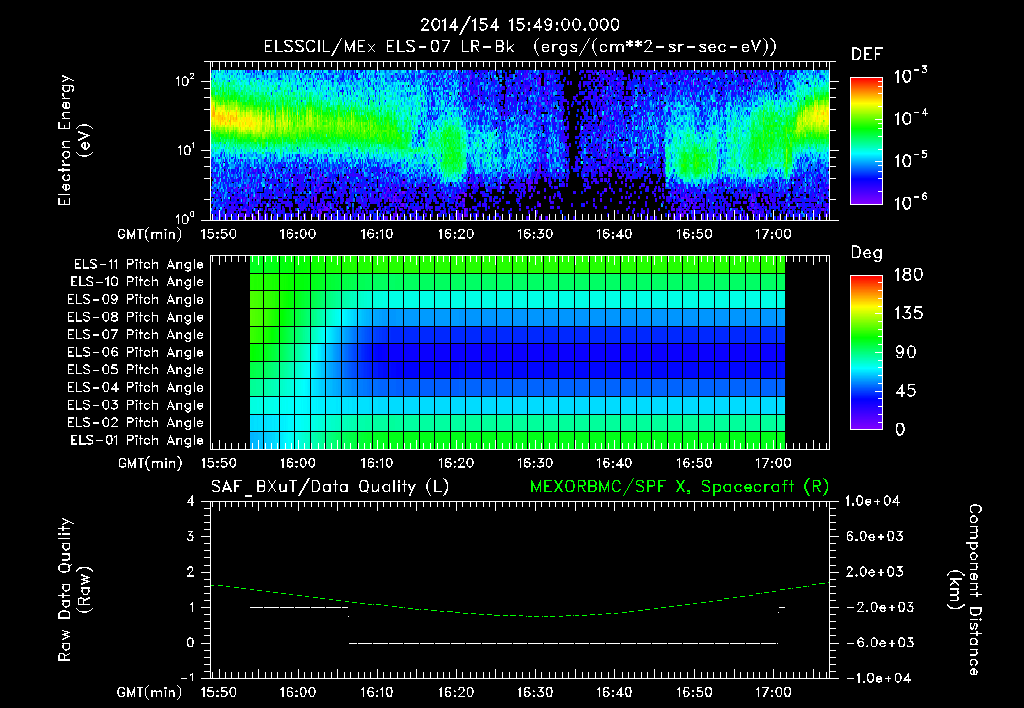This screenshot has height=708, width=1024.
Task: Click the white data quality segment at level one
Action: coord(299,607)
